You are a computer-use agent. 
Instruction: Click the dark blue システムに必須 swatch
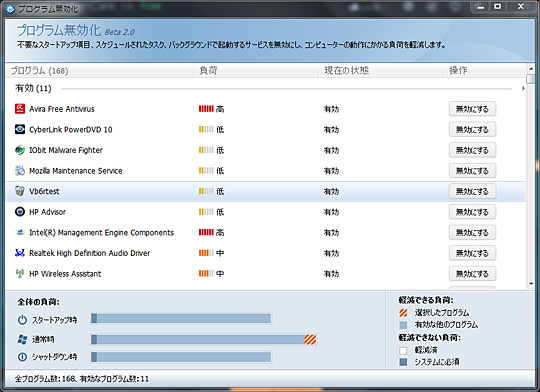403,362
